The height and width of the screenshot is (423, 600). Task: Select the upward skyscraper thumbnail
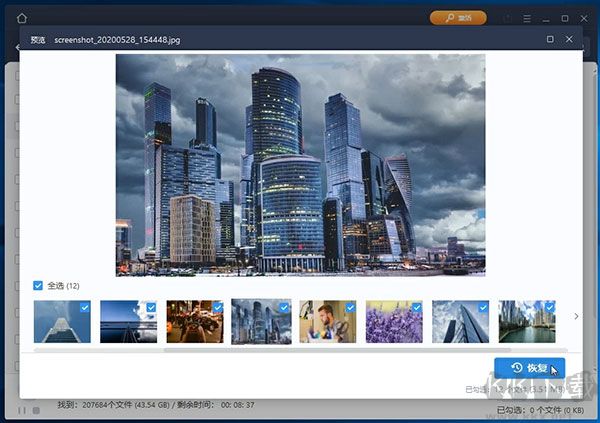(x=61, y=322)
